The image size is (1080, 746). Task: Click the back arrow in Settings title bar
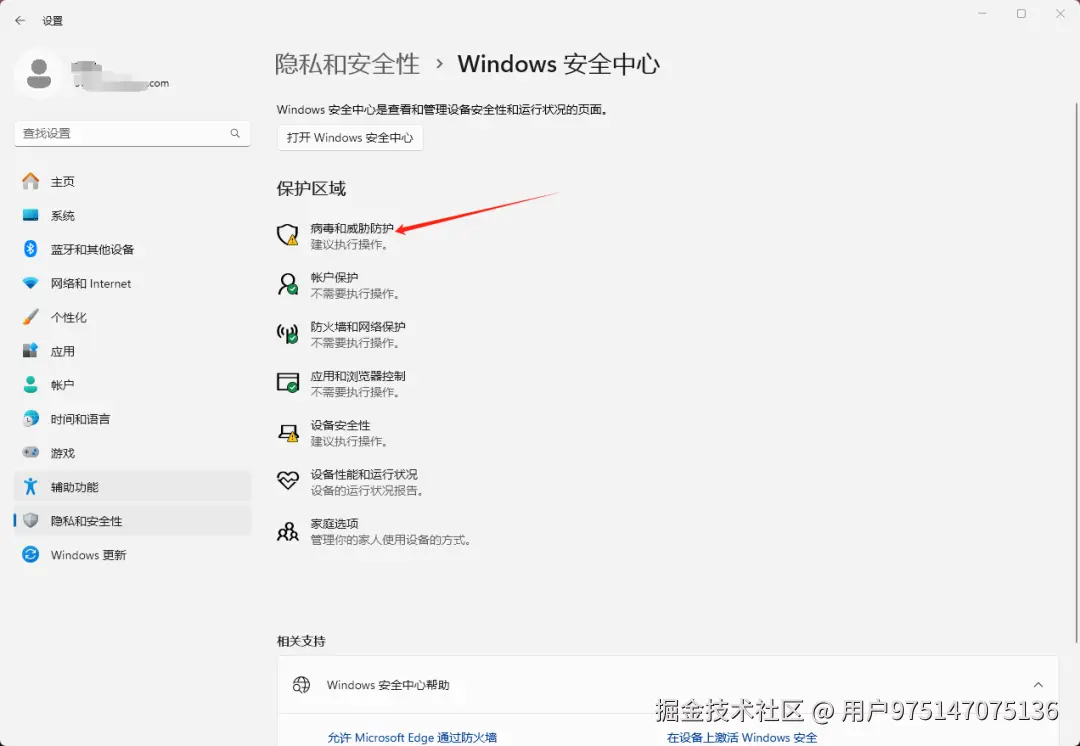(20, 21)
